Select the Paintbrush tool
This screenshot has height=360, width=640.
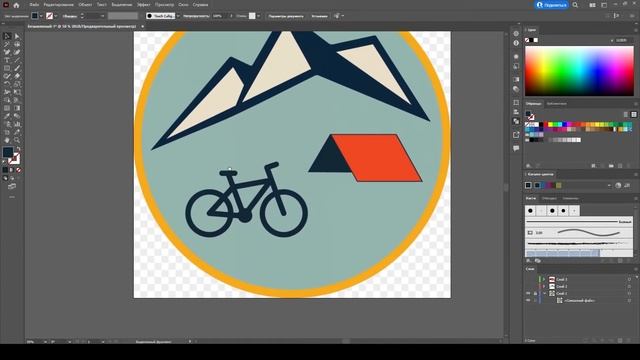17,68
